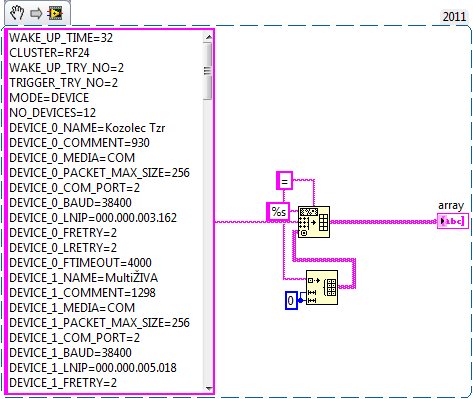Click the line DEVICE_1_COMMENT=1298

click(82, 293)
